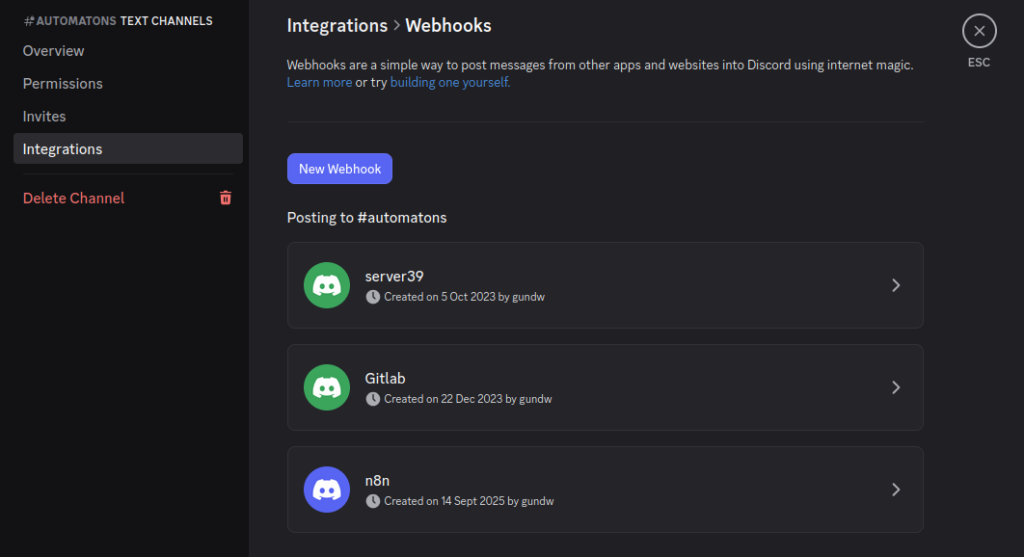Image resolution: width=1024 pixels, height=557 pixels.
Task: Click the green server39 webhook avatar
Action: (x=326, y=285)
